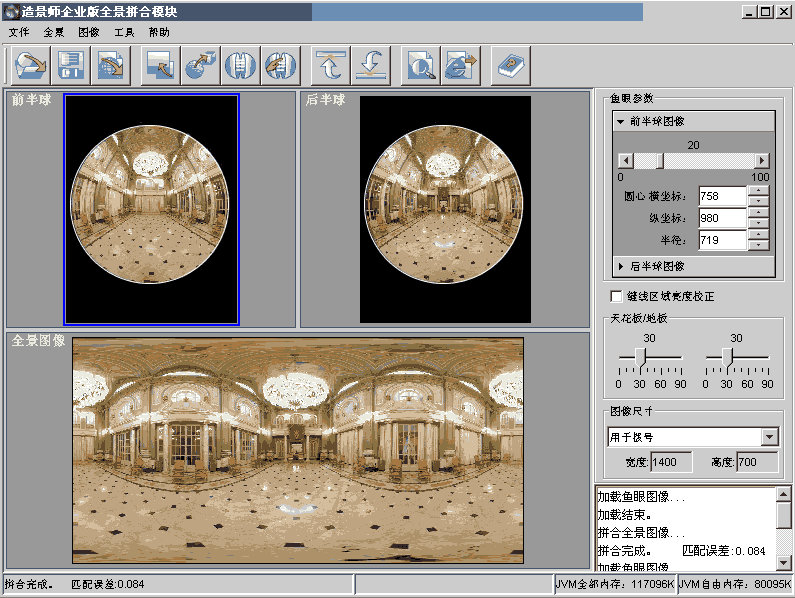The image size is (795, 598).
Task: Select the 后半球 fisheye image
Action: [x=445, y=209]
